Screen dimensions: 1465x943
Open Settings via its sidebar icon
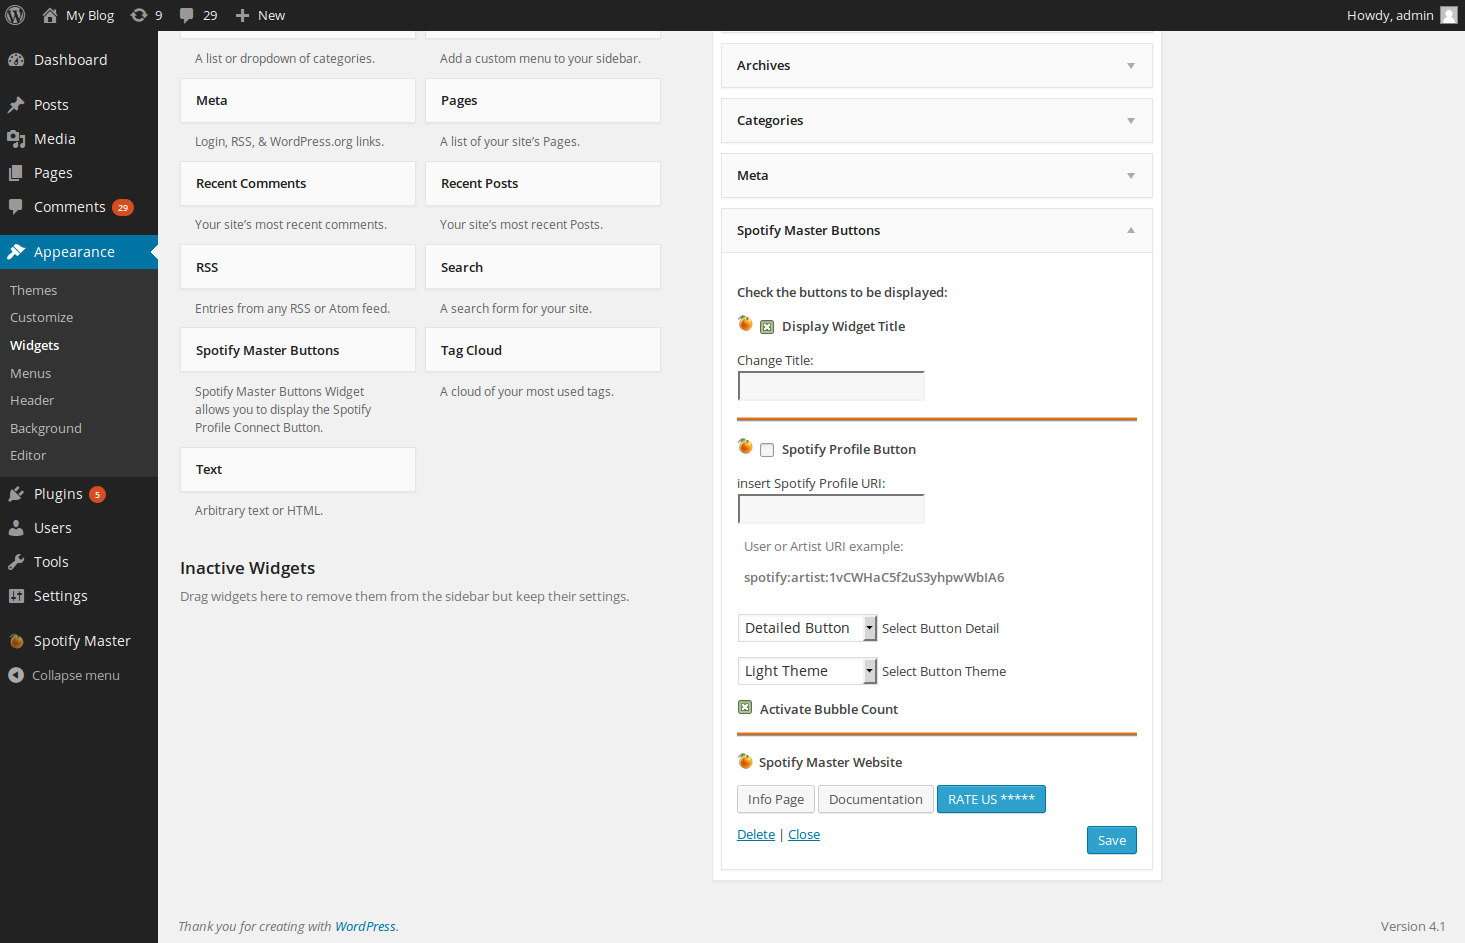[16, 596]
